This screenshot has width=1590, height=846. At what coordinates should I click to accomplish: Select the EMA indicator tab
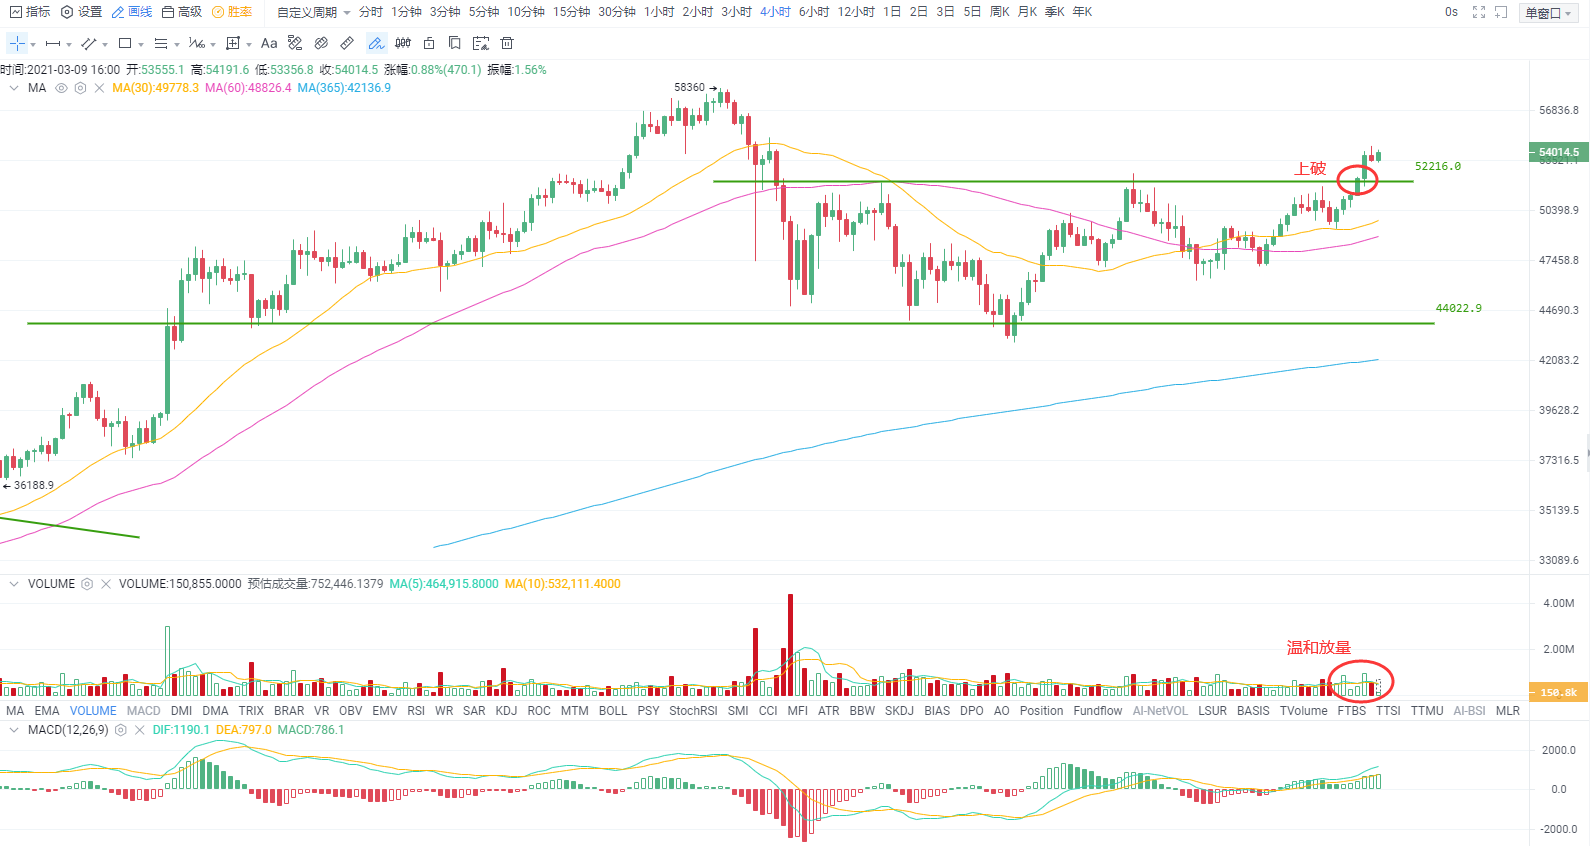[47, 711]
